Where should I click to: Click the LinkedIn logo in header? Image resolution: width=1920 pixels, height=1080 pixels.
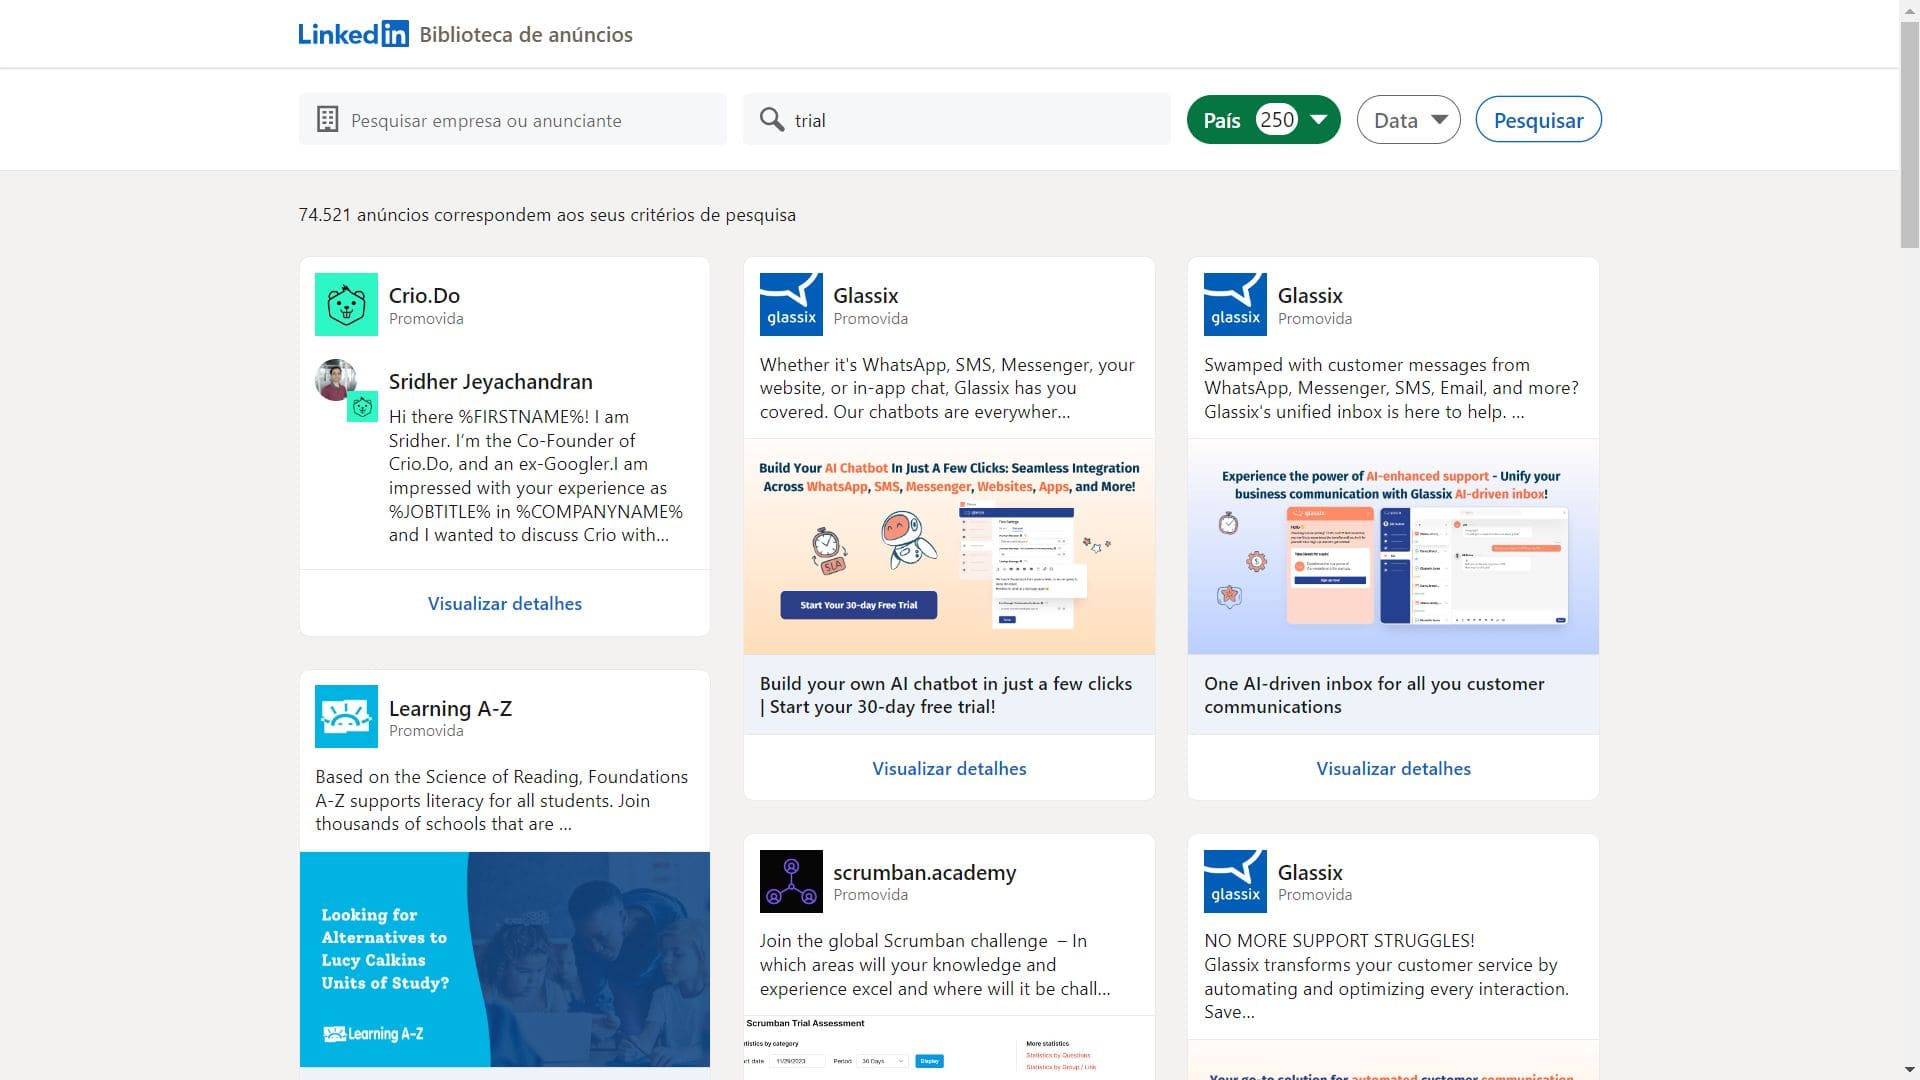353,34
